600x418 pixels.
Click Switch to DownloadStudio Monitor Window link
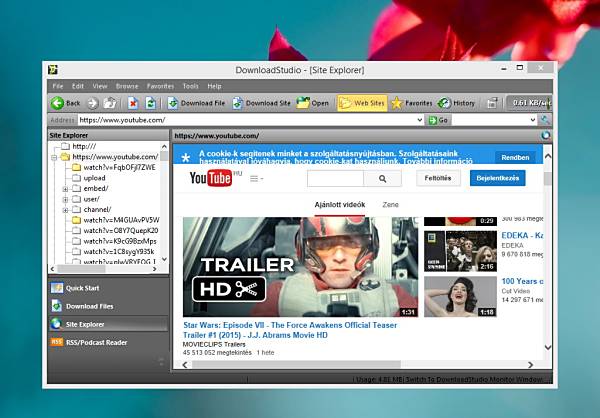(x=474, y=379)
